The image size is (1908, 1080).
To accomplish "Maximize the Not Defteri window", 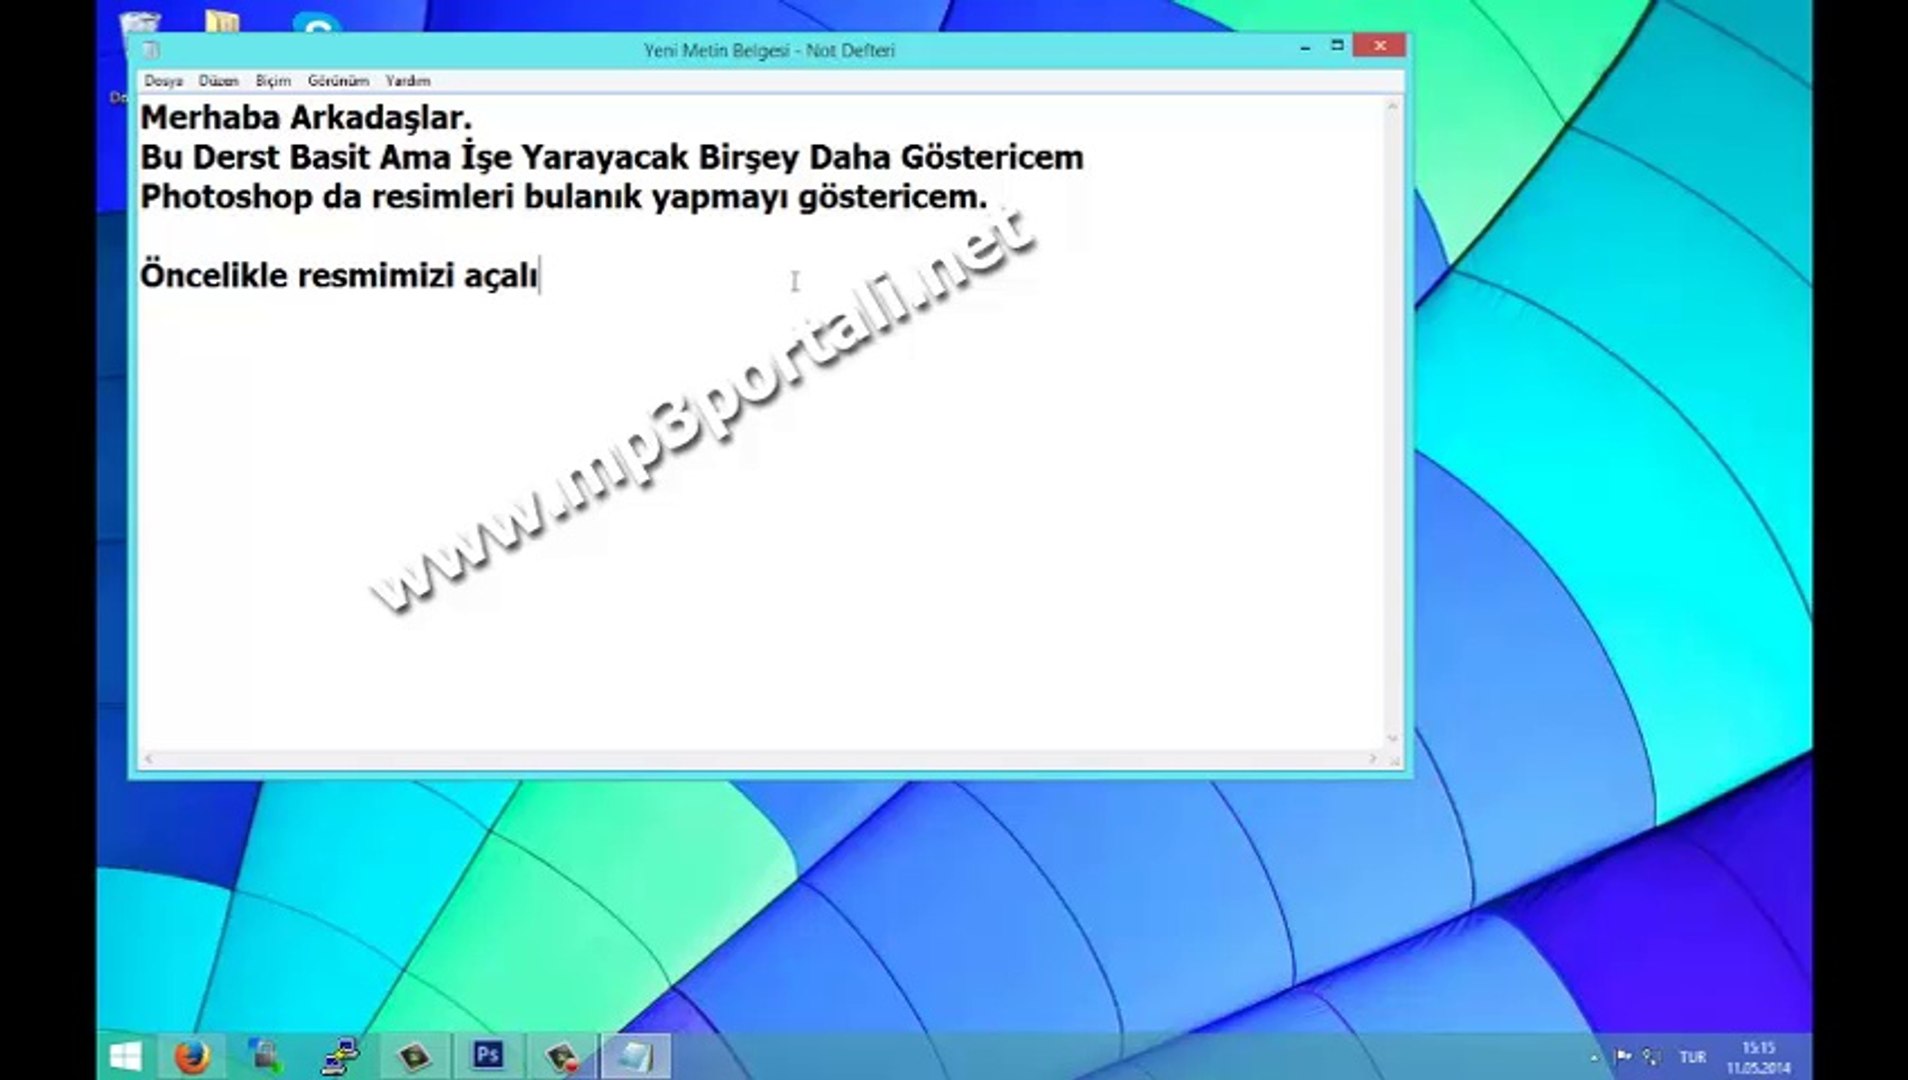I will tap(1337, 46).
